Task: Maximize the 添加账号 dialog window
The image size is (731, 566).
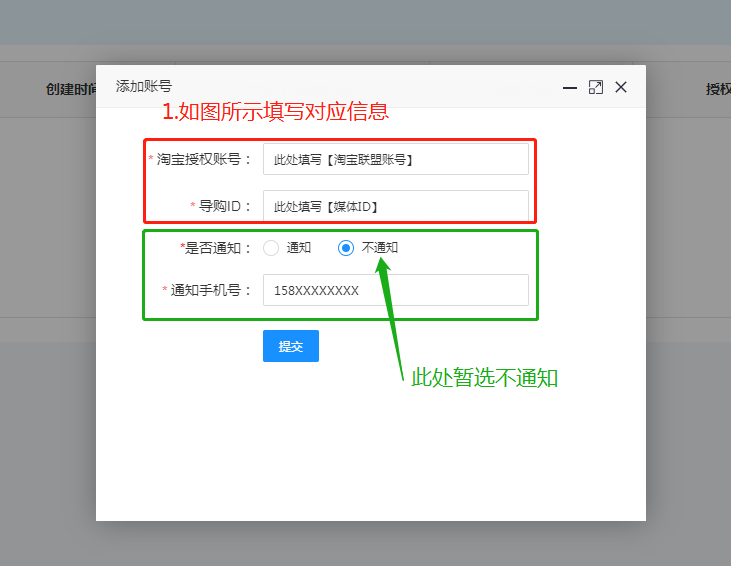Action: tap(596, 88)
